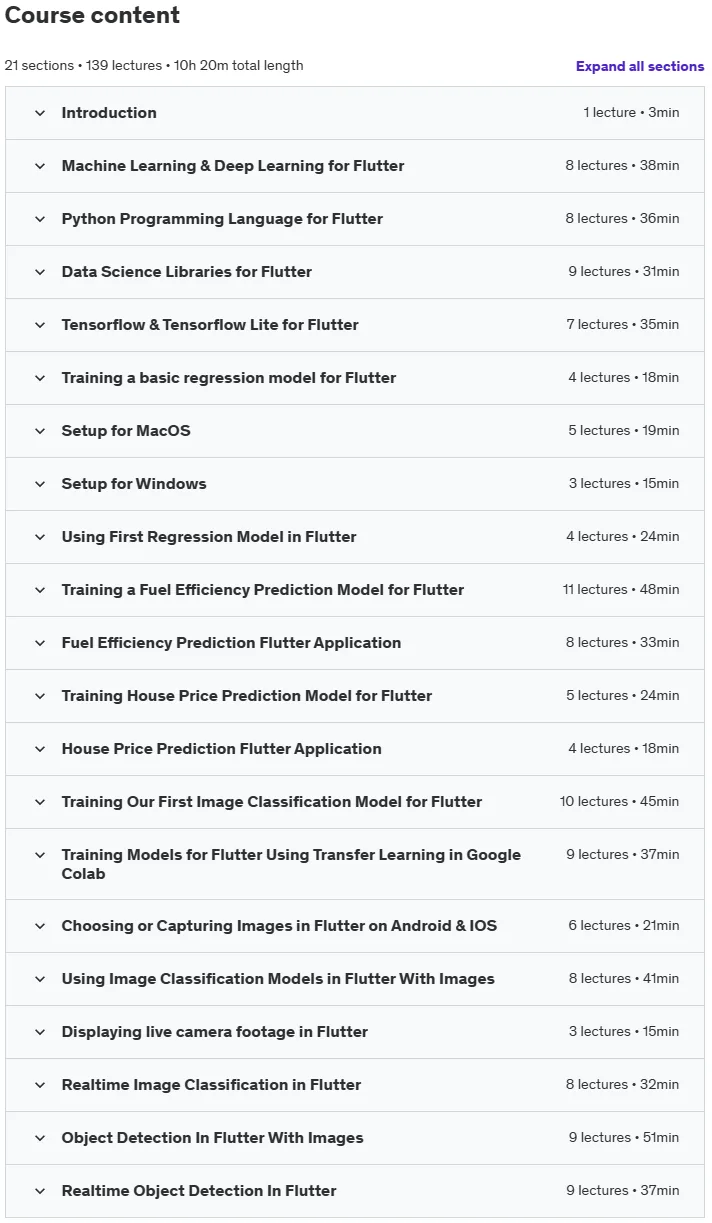Click chevron for House Price Prediction Flutter Application
The width and height of the screenshot is (712, 1223).
click(40, 749)
